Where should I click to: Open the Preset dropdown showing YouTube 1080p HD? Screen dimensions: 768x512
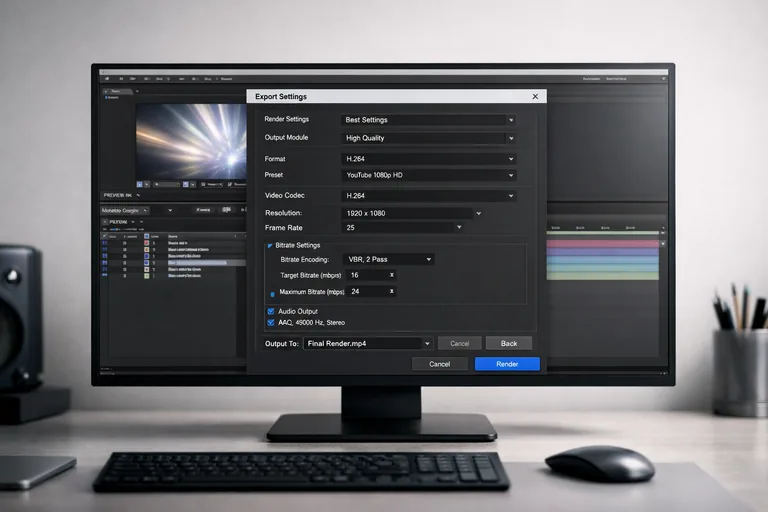click(x=511, y=175)
